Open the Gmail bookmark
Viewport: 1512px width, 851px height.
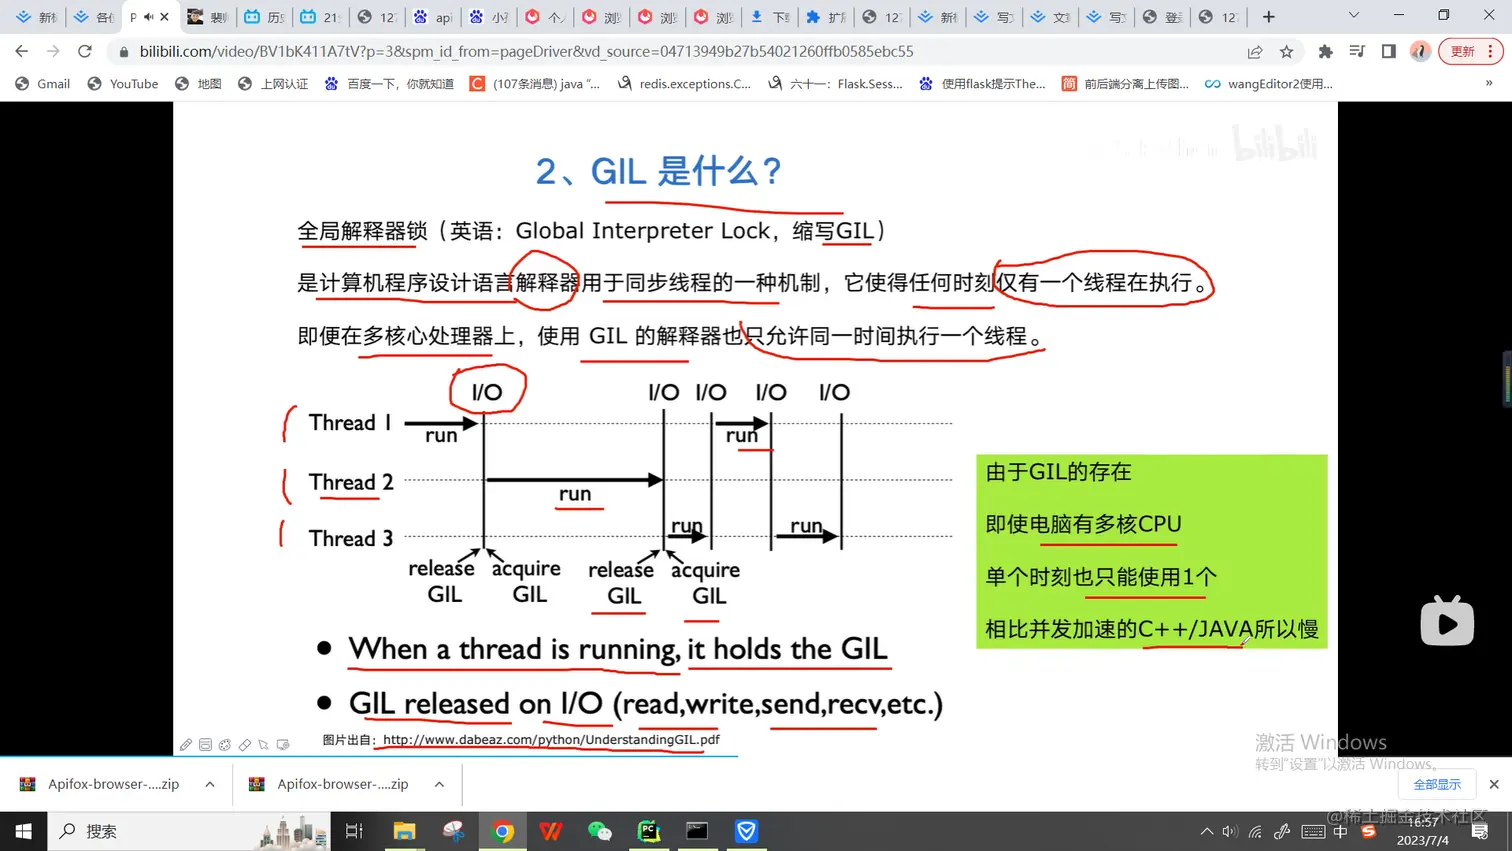point(42,84)
